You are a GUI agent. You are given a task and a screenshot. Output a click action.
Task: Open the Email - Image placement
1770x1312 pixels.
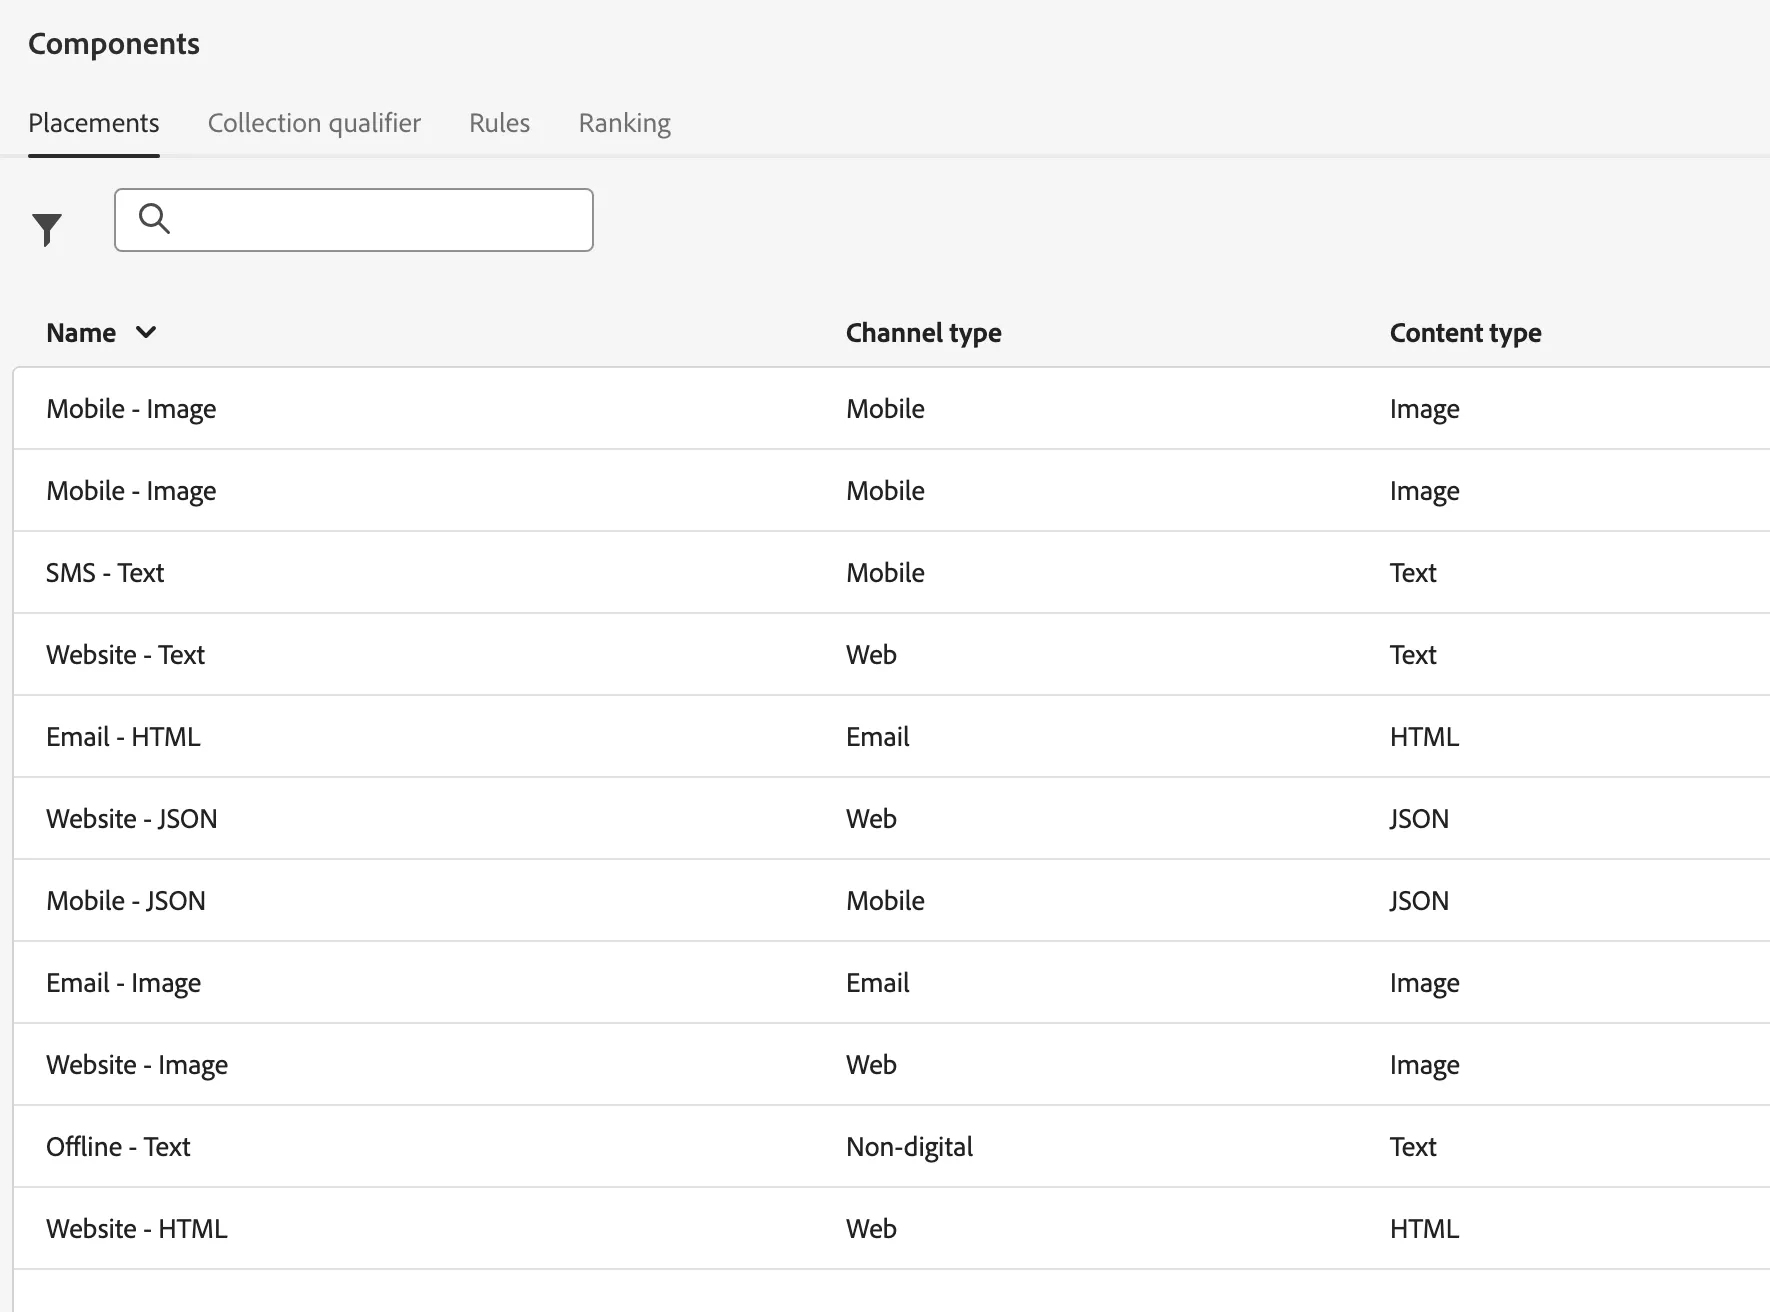tap(892, 982)
